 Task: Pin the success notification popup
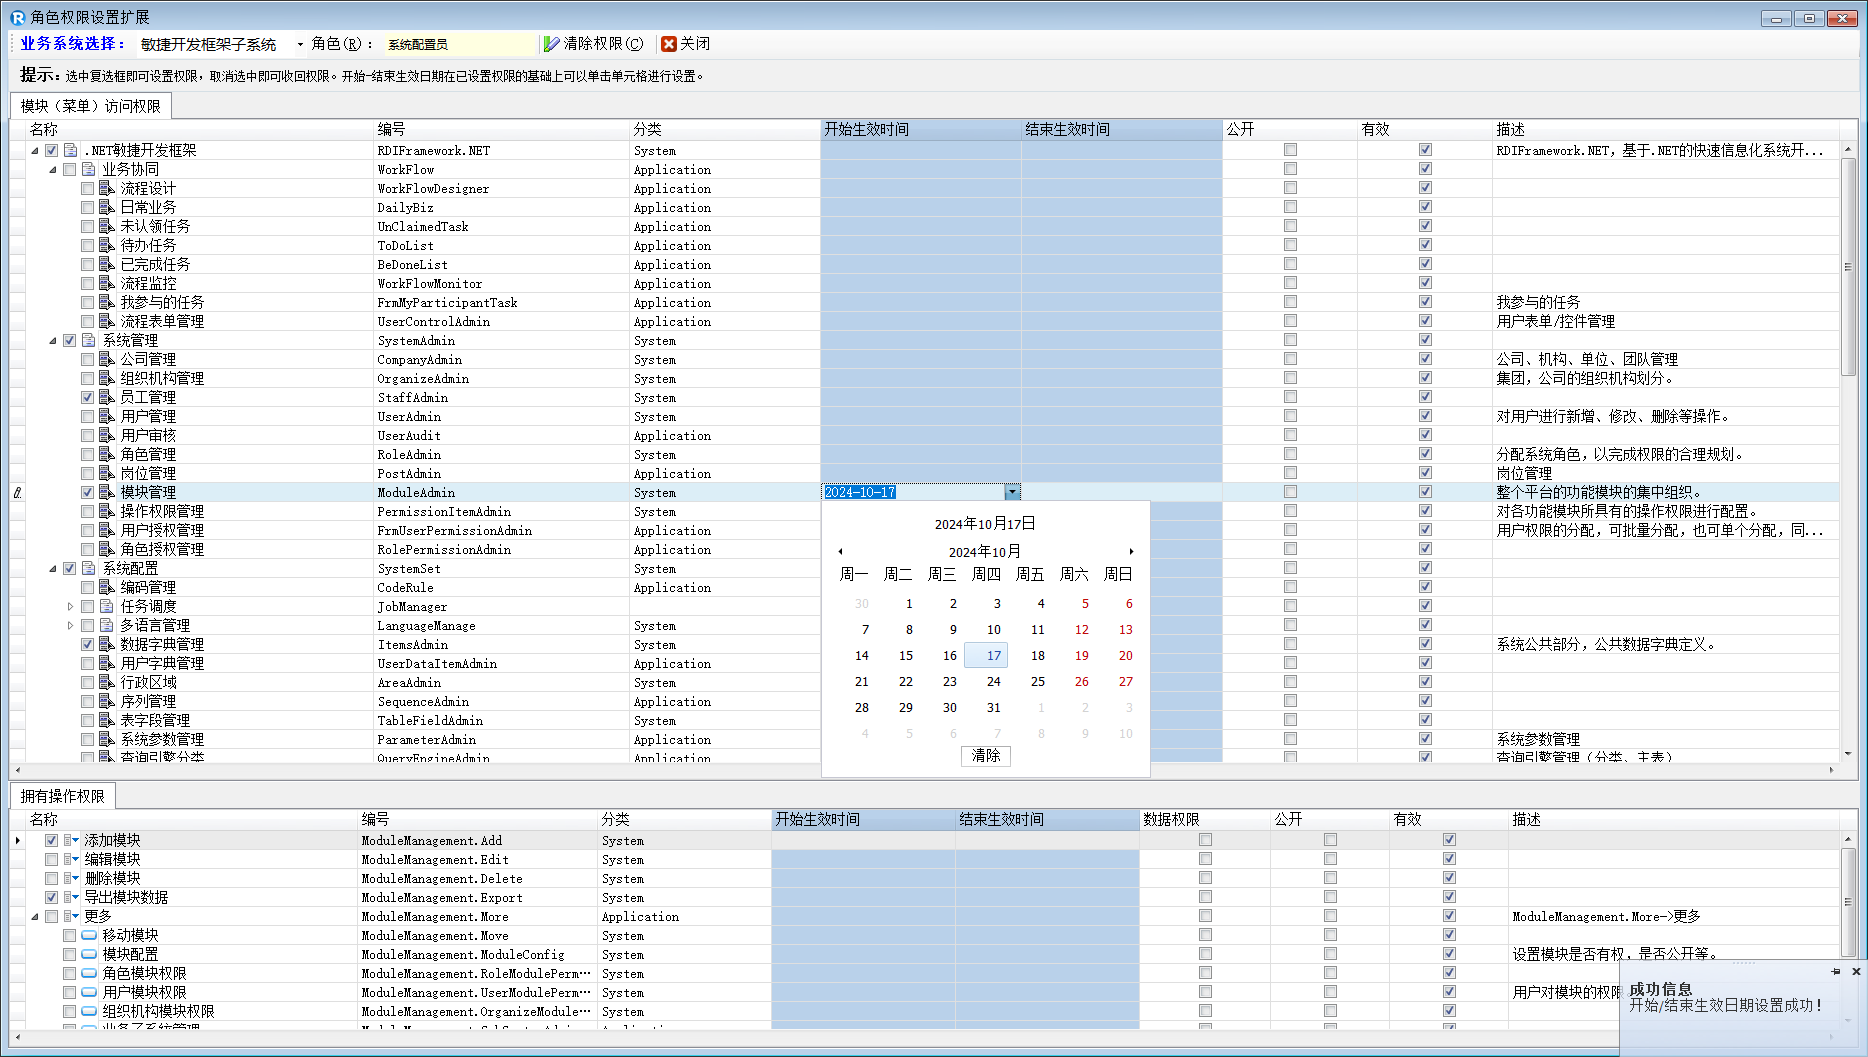pos(1836,971)
